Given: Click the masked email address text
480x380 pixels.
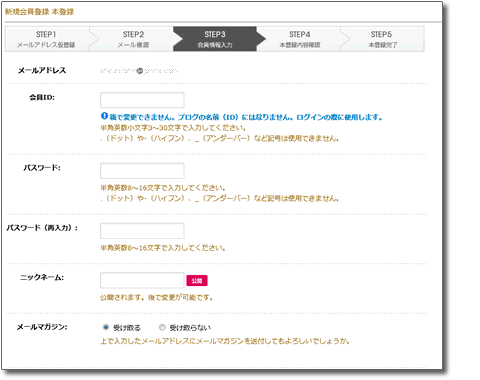Looking at the screenshot, I should pyautogui.click(x=139, y=71).
